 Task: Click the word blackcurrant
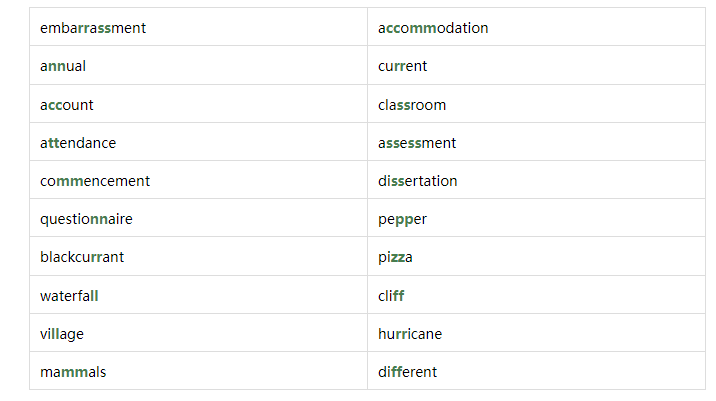tap(82, 257)
